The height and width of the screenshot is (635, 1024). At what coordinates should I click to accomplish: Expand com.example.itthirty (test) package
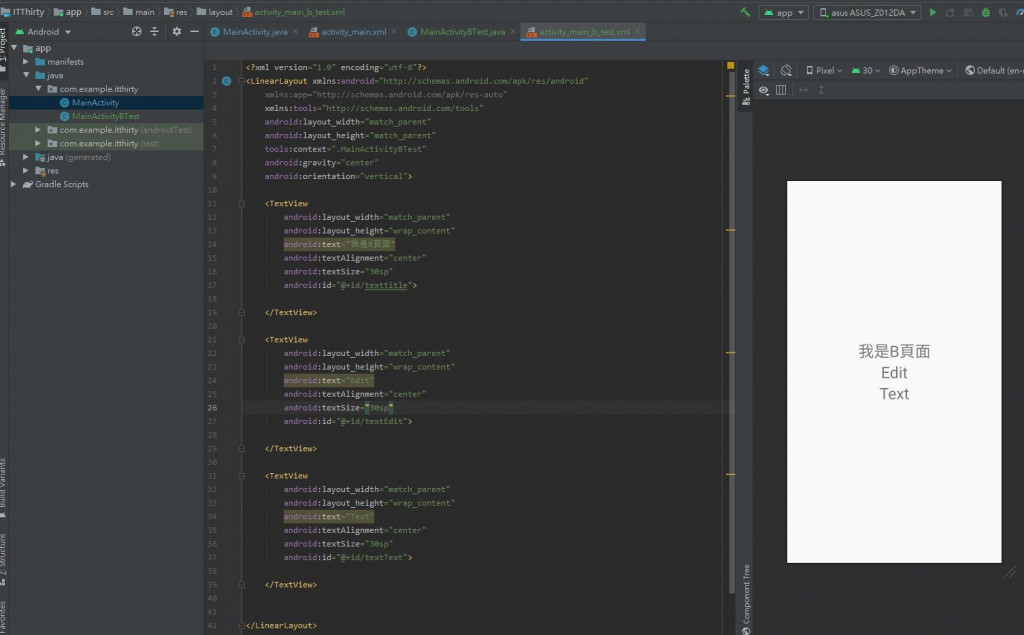(x=38, y=143)
